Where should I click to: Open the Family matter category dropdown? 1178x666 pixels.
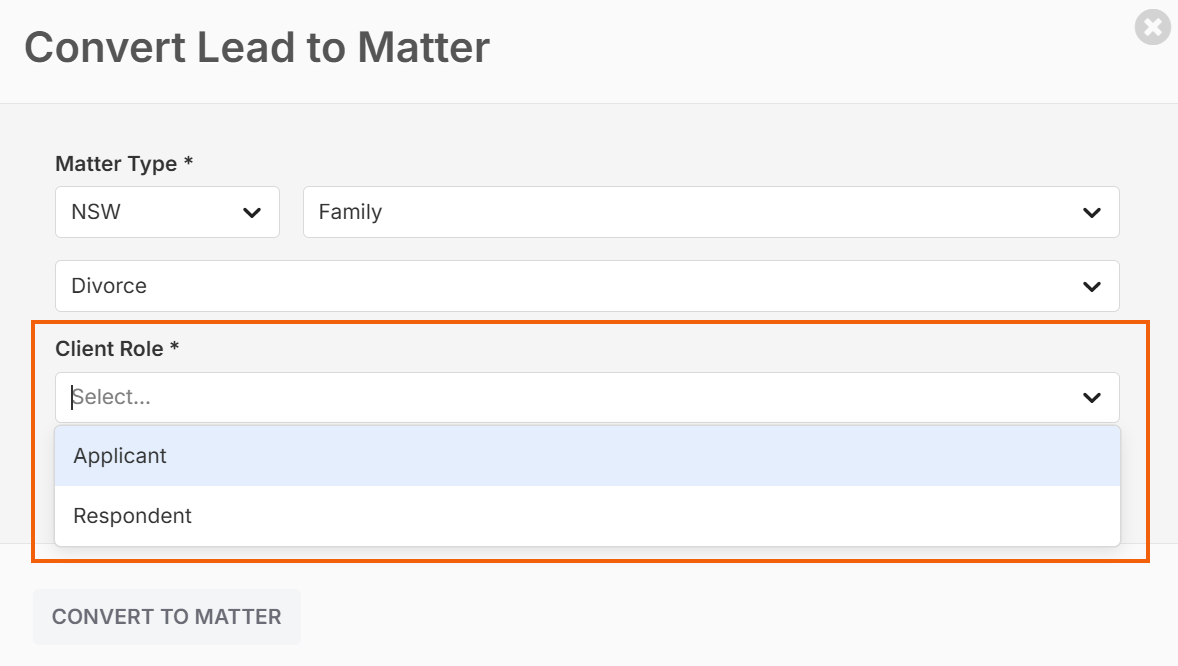(x=711, y=212)
